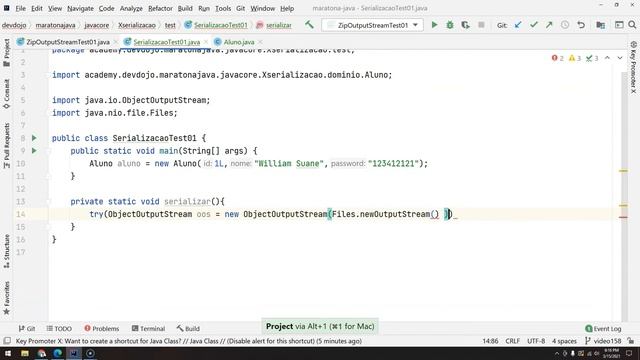Open the Structure tool window in sidebar
This screenshot has height=360, width=640.
[x=7, y=251]
